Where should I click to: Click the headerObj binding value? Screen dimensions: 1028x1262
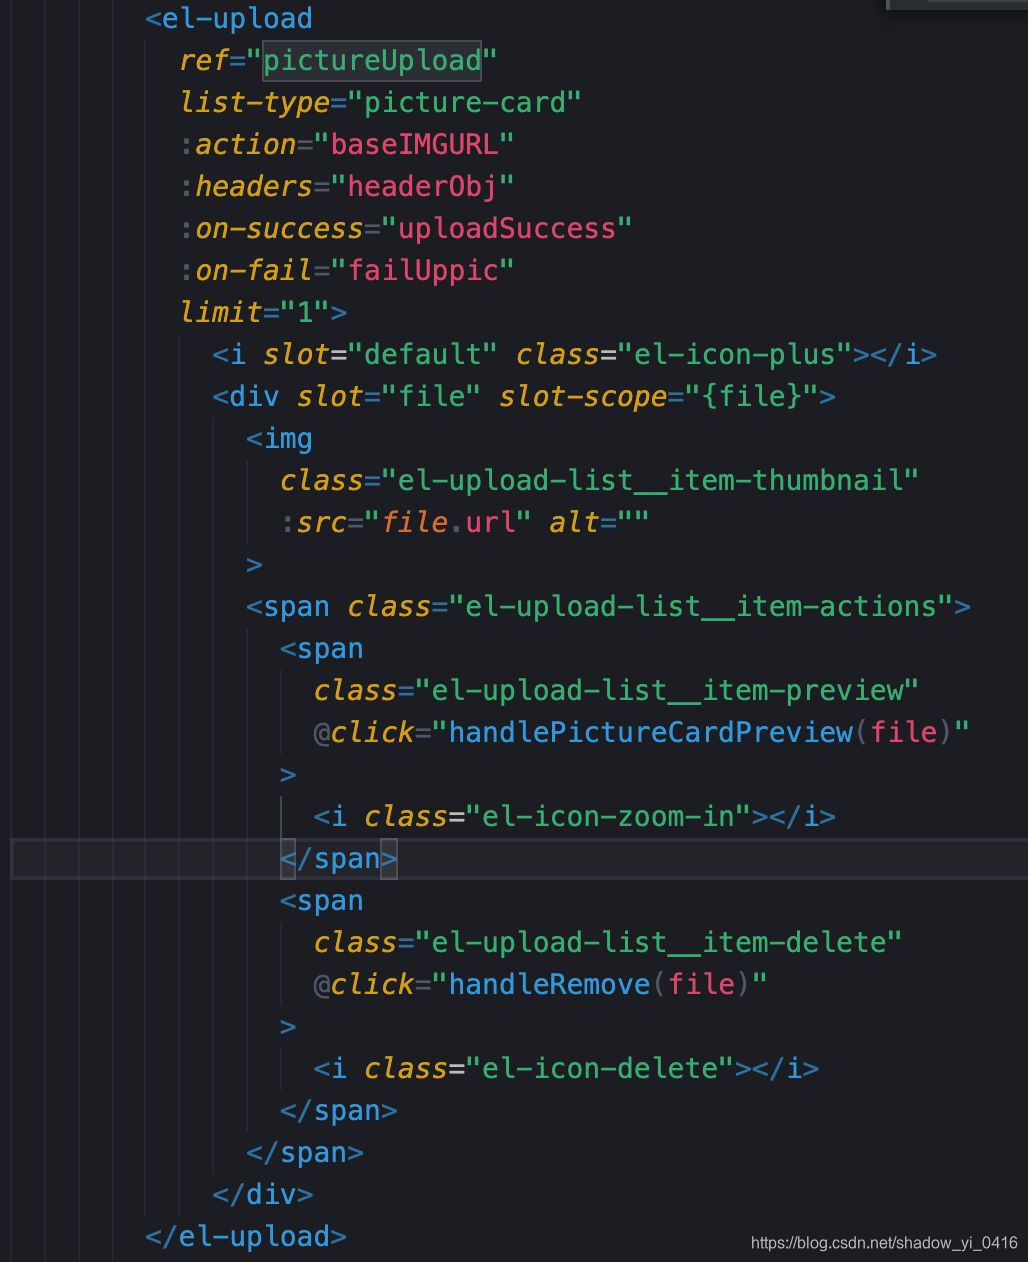click(422, 187)
